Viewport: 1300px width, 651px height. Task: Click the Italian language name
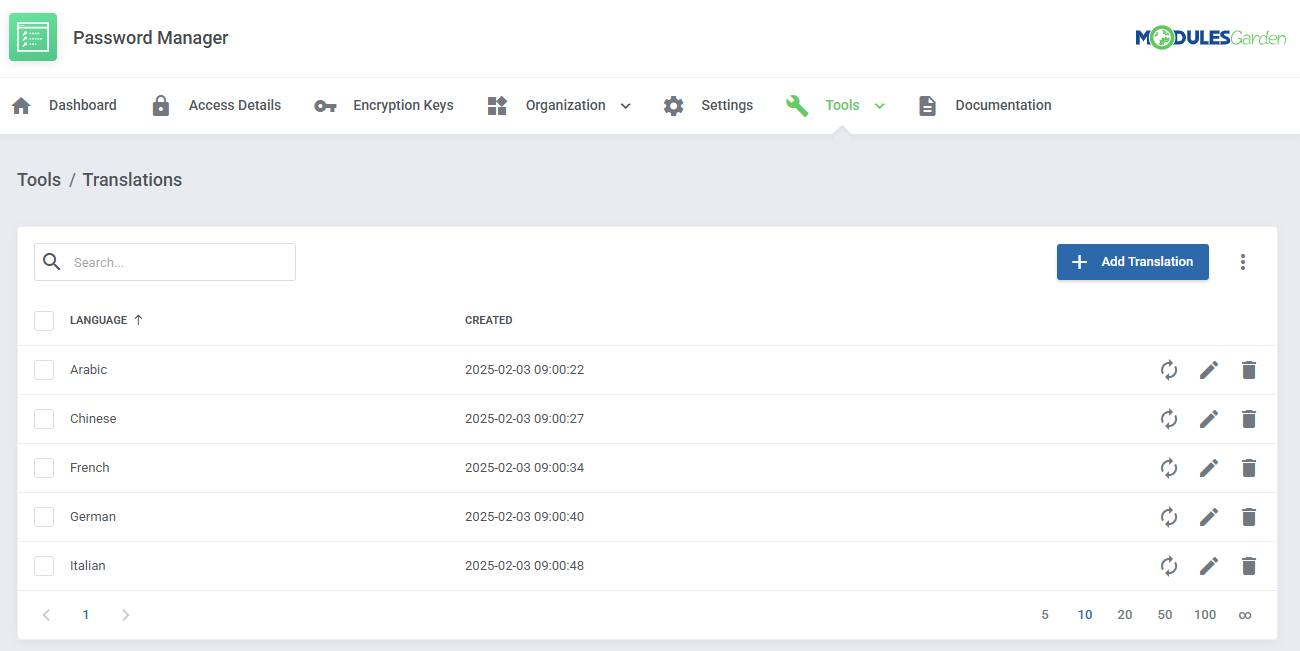tap(87, 566)
